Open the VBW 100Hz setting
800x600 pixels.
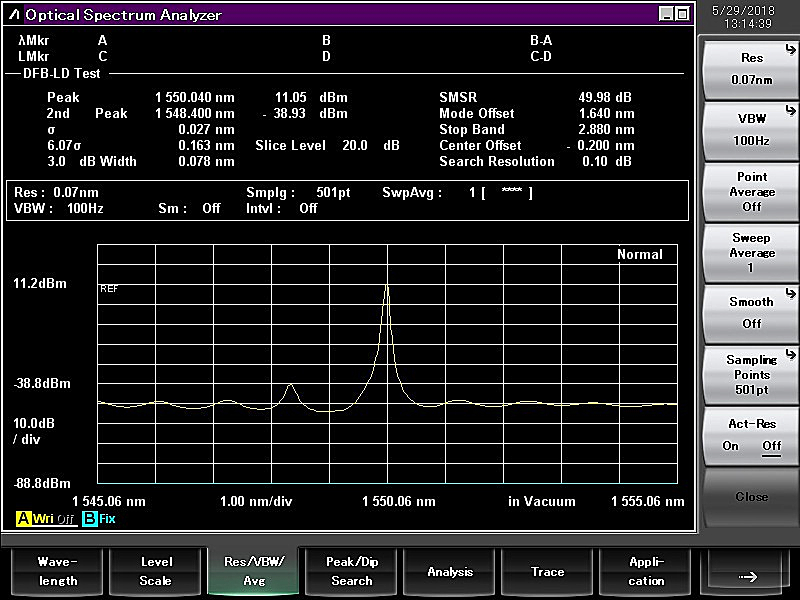[x=751, y=129]
